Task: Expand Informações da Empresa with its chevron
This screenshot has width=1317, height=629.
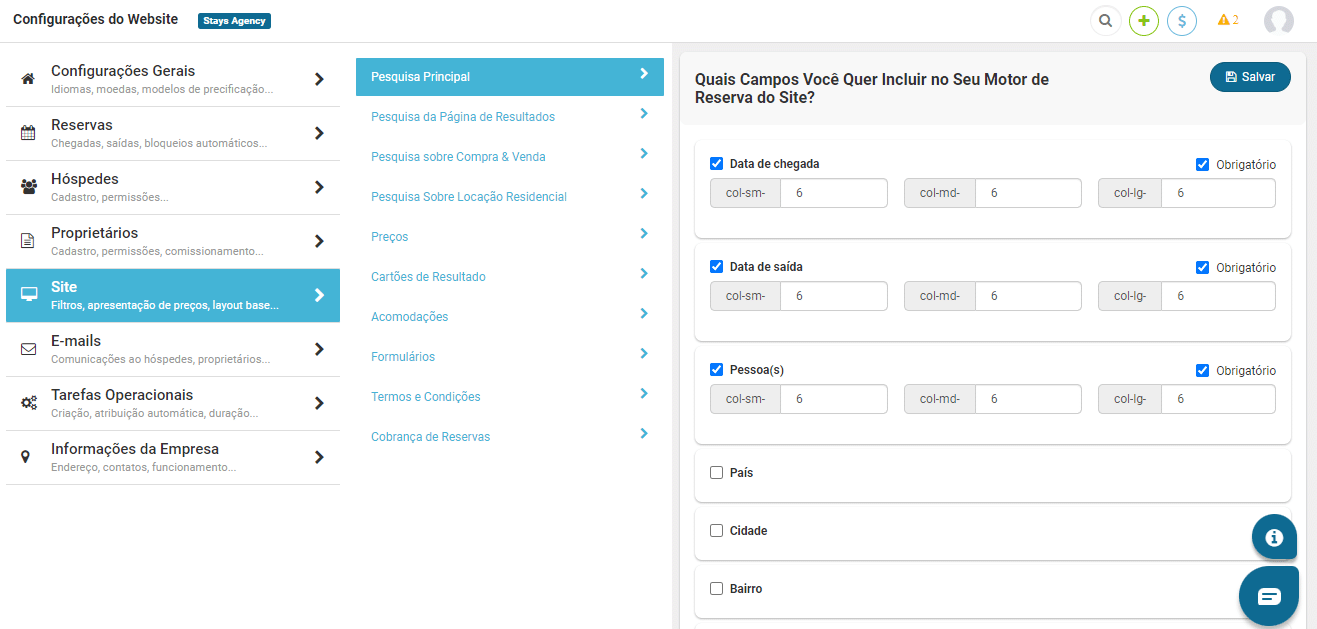Action: tap(319, 457)
